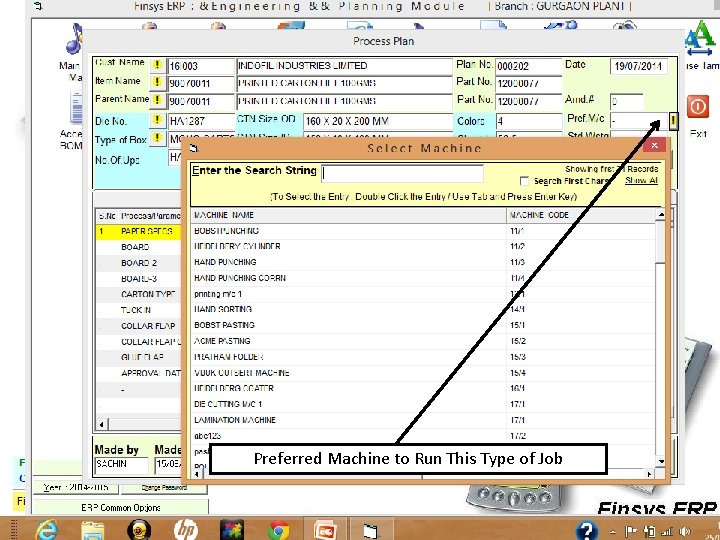Open File Explorer from the taskbar
This screenshot has width=720, height=540.
pos(93,530)
